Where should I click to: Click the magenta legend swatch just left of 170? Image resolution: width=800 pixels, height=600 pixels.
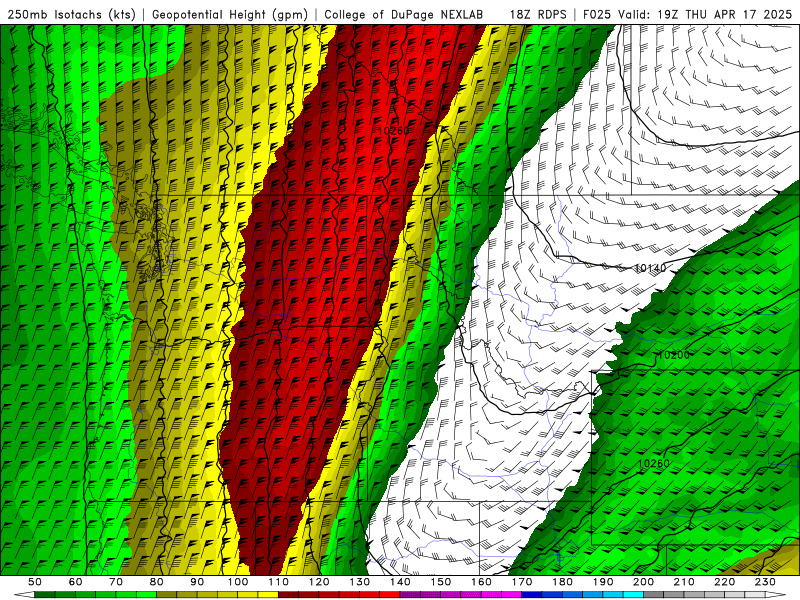(x=512, y=595)
